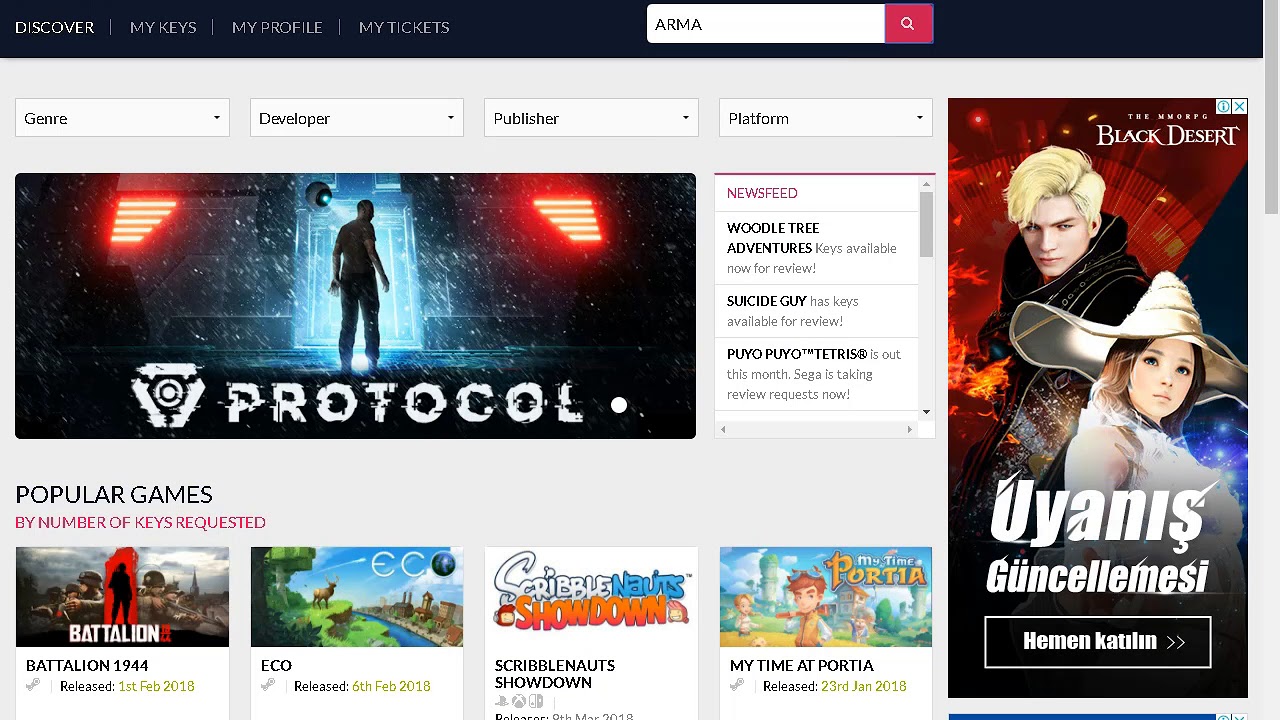Screen dimensions: 1280x720
Task: Click the Nintendo Switch icon under Scribblenauts Showdown
Action: coord(536,702)
